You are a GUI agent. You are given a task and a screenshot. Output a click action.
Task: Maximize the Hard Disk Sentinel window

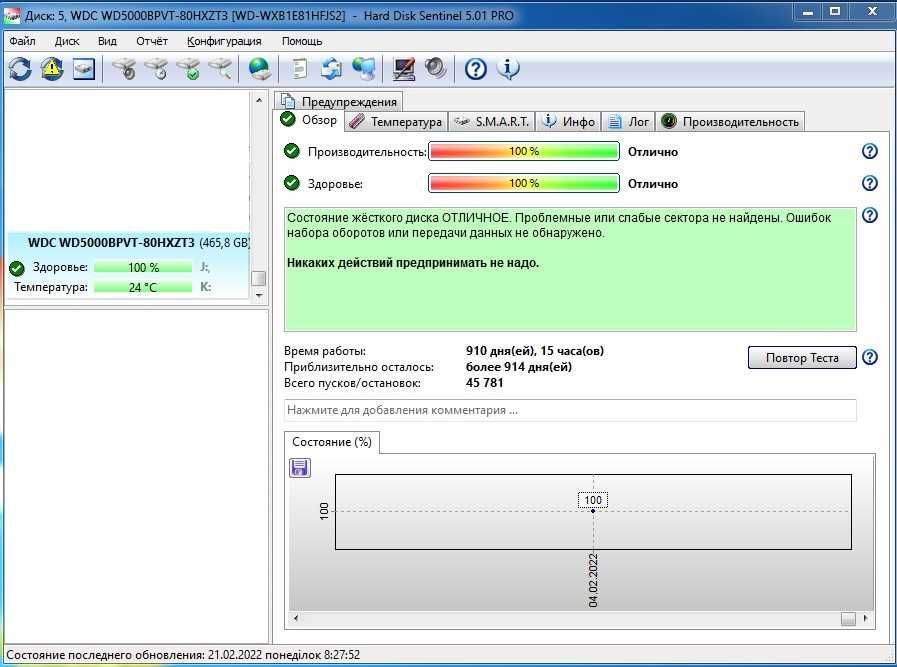click(835, 11)
